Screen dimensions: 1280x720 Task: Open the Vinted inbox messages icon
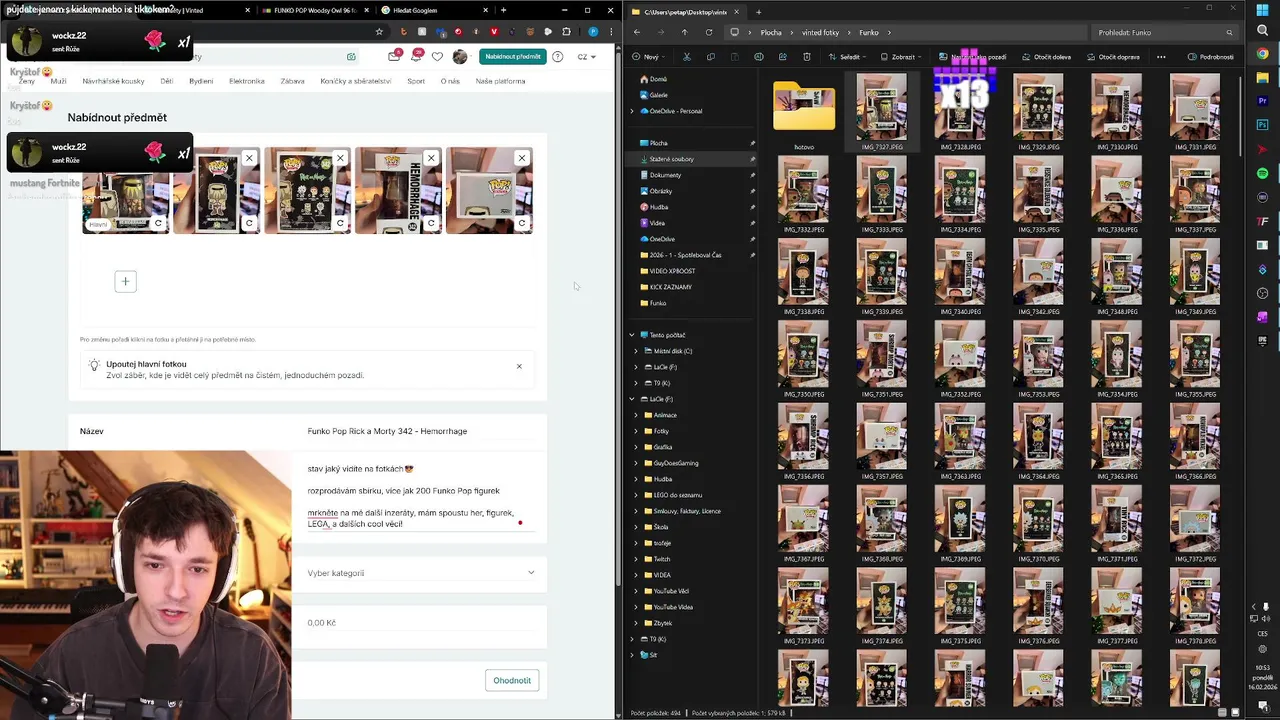(x=394, y=57)
